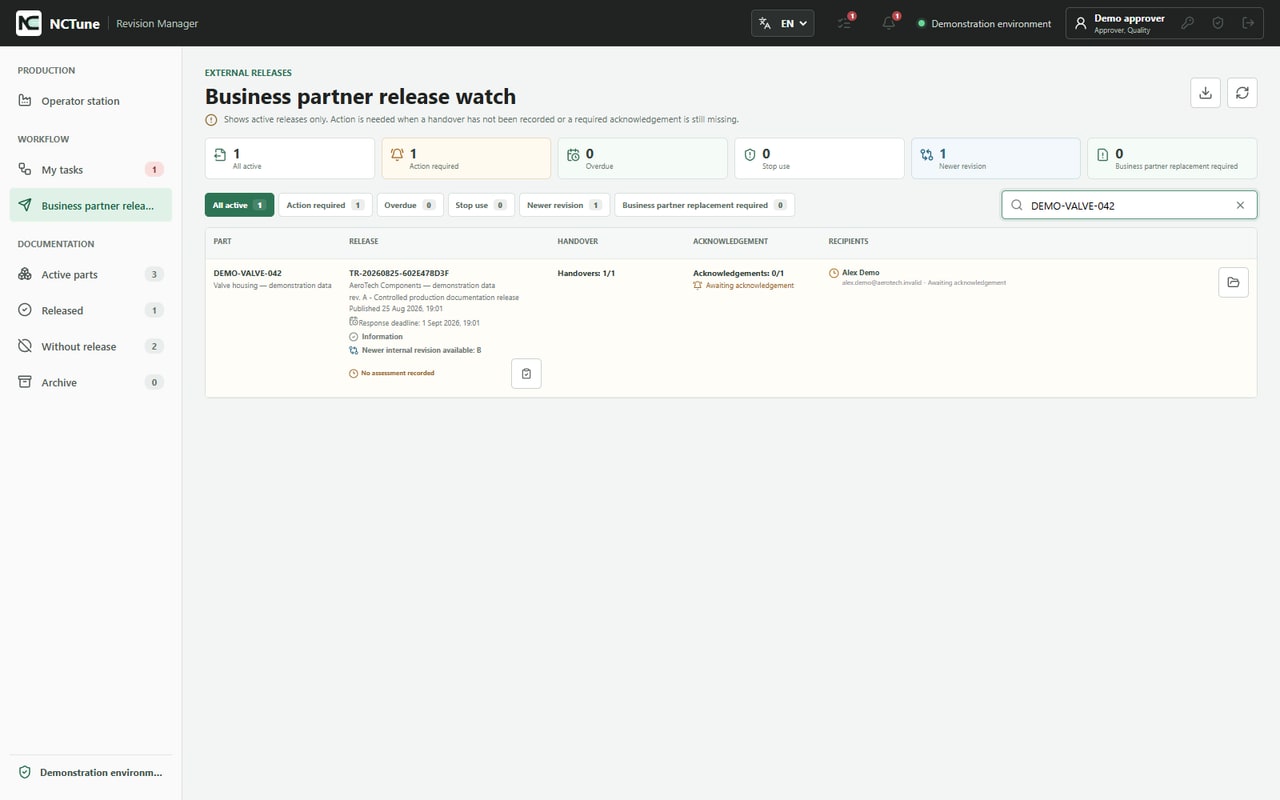Click the ACKNOWLEDGEMENT column header
This screenshot has height=800, width=1280.
pos(730,242)
